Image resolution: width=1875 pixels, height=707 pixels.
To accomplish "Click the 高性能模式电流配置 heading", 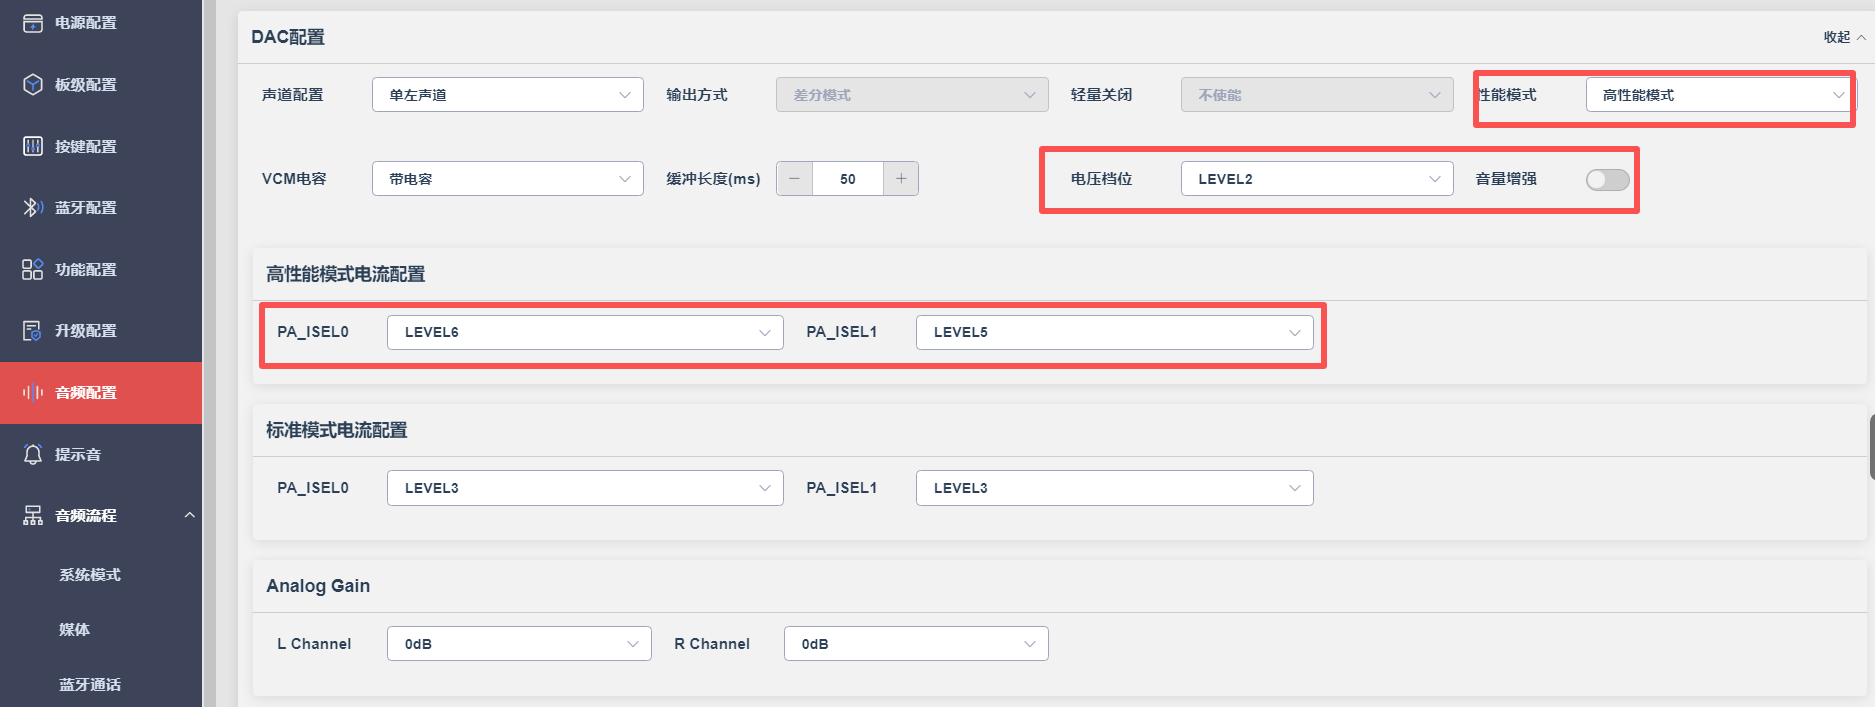I will point(346,274).
